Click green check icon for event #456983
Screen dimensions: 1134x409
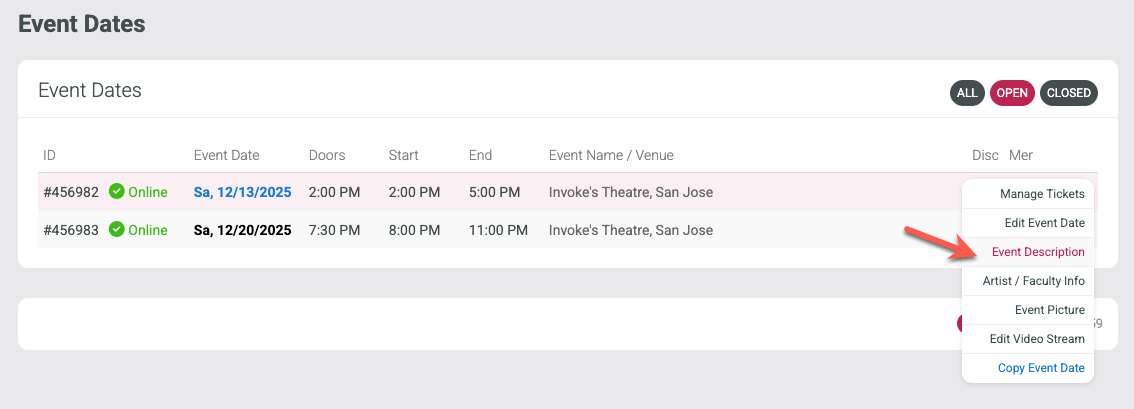coord(116,229)
